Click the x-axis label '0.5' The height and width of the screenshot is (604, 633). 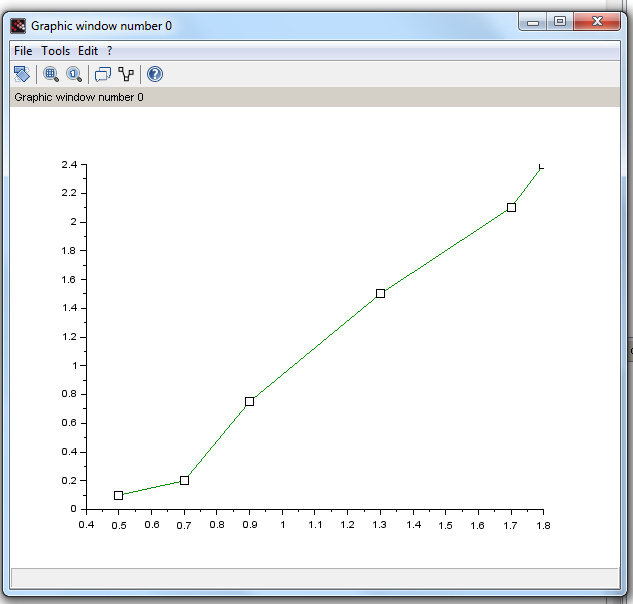tap(119, 525)
